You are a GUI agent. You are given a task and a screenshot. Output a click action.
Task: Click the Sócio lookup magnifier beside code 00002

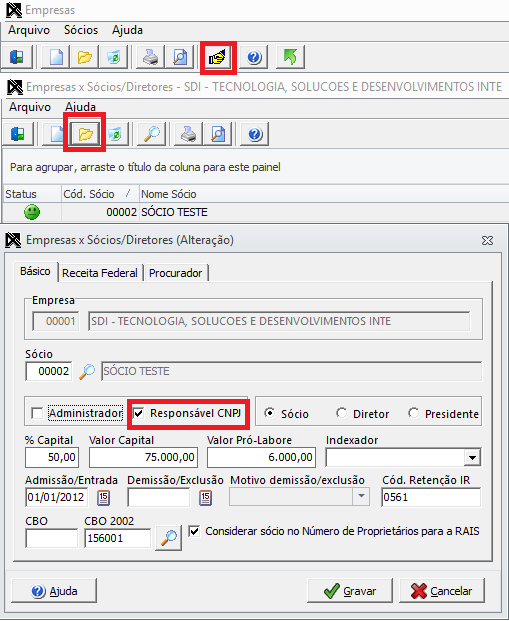(87, 371)
